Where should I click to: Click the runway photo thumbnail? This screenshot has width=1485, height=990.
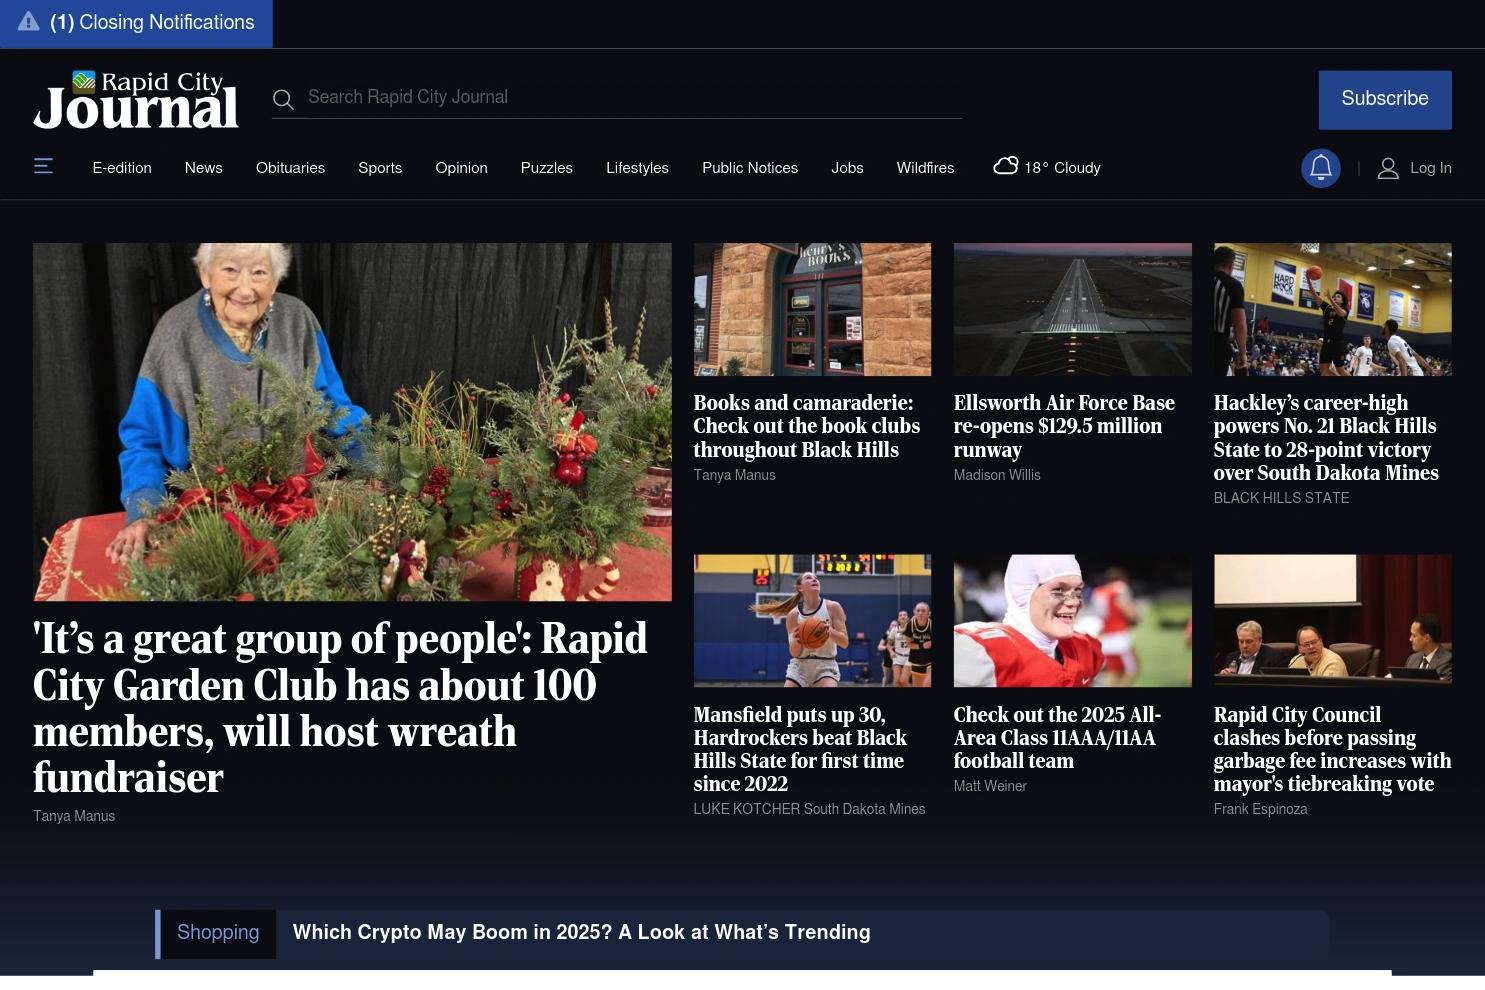pyautogui.click(x=1072, y=310)
